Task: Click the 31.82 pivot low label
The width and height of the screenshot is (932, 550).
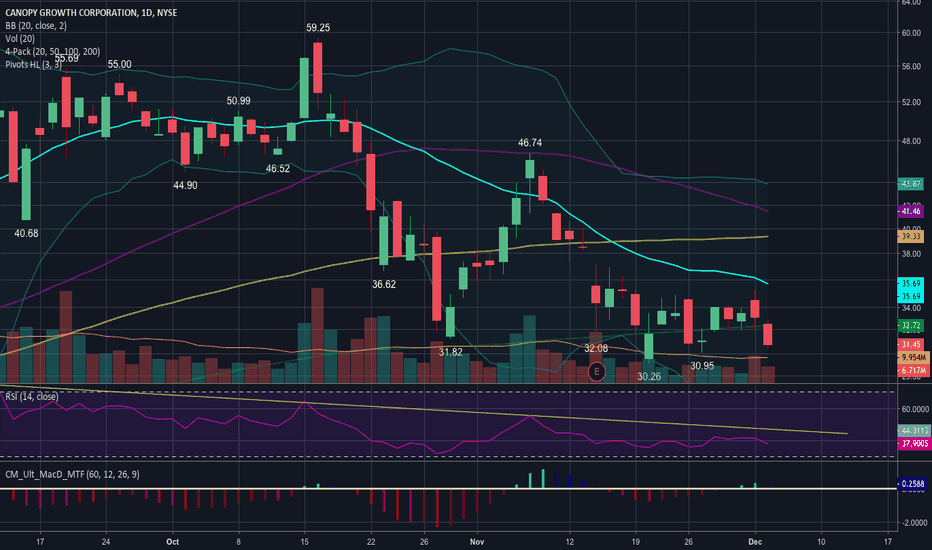Action: [x=451, y=353]
